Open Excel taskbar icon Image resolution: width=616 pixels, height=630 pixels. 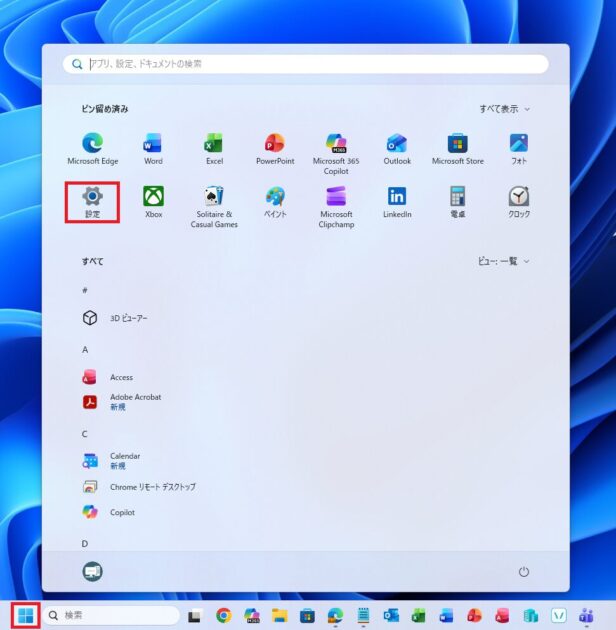click(x=419, y=615)
